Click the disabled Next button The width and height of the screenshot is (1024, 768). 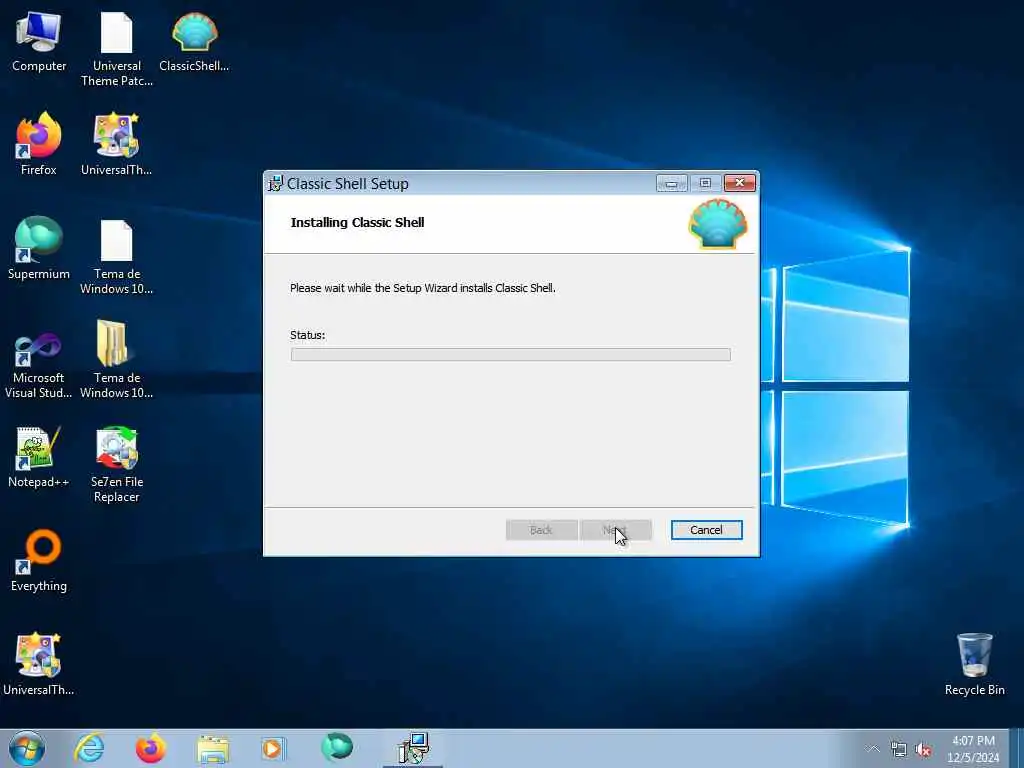(616, 530)
